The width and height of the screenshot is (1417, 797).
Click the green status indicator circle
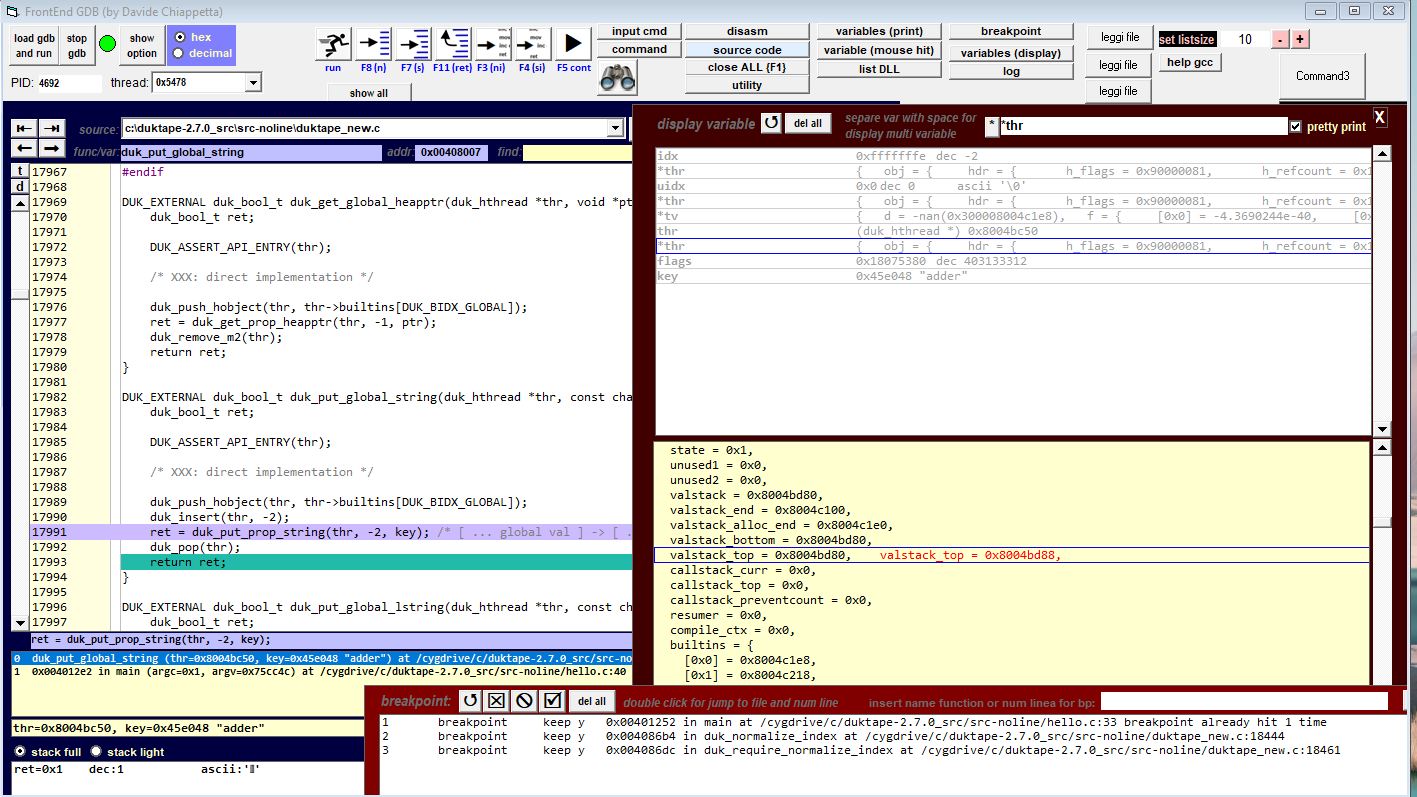click(x=108, y=45)
